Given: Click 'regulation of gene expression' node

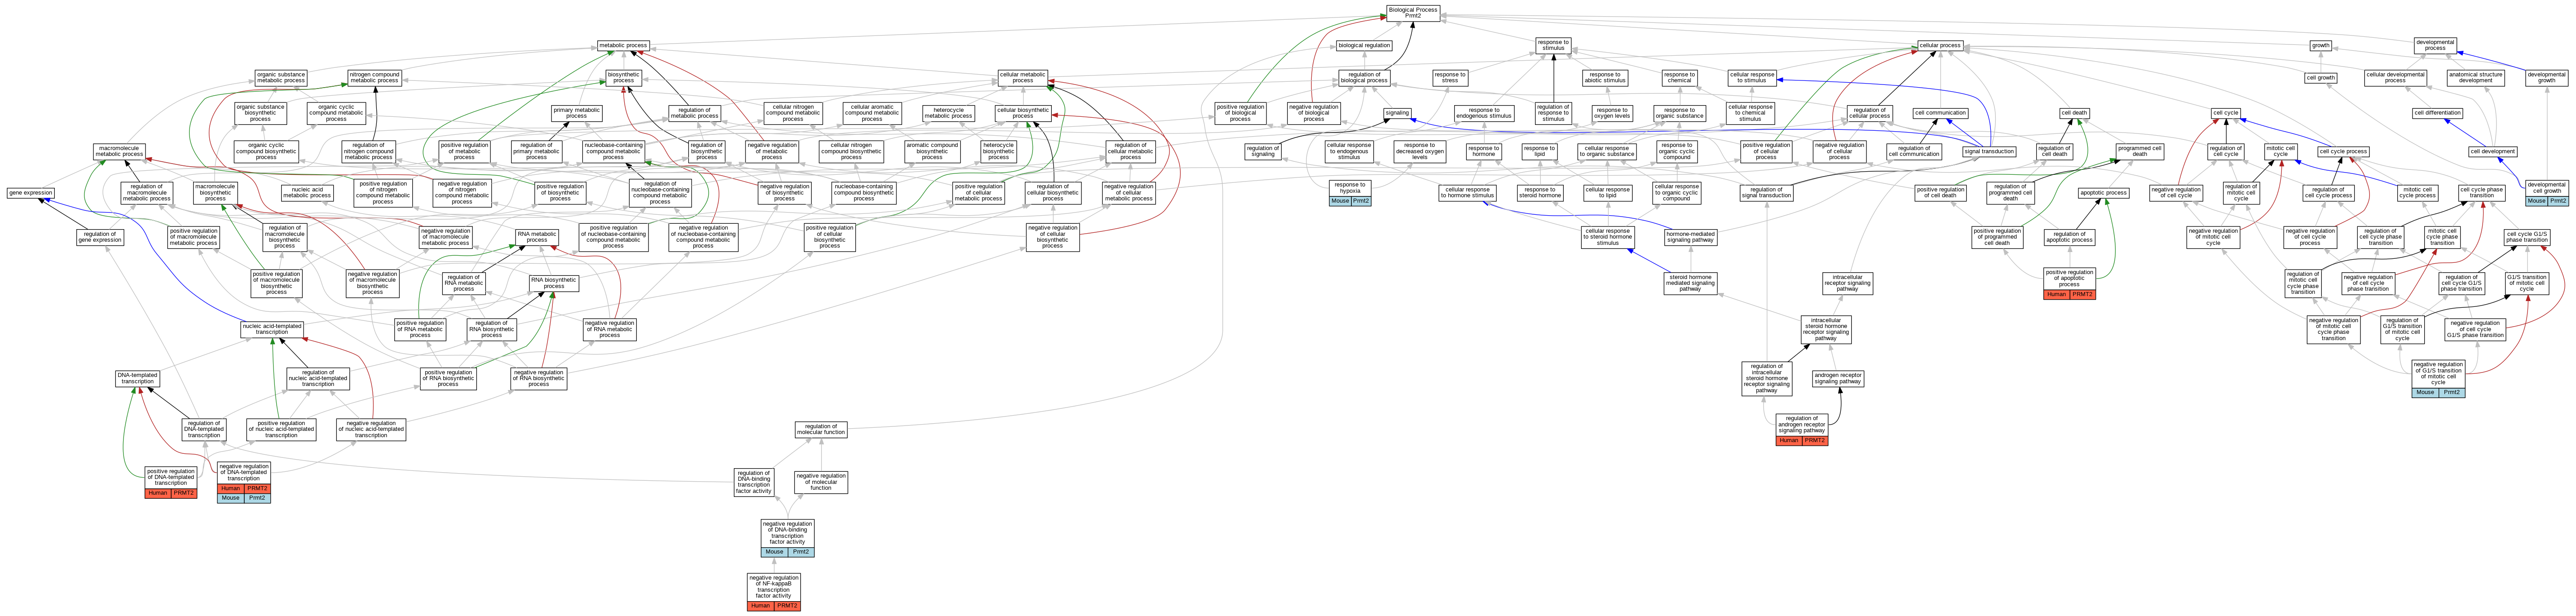Looking at the screenshot, I should coord(100,237).
